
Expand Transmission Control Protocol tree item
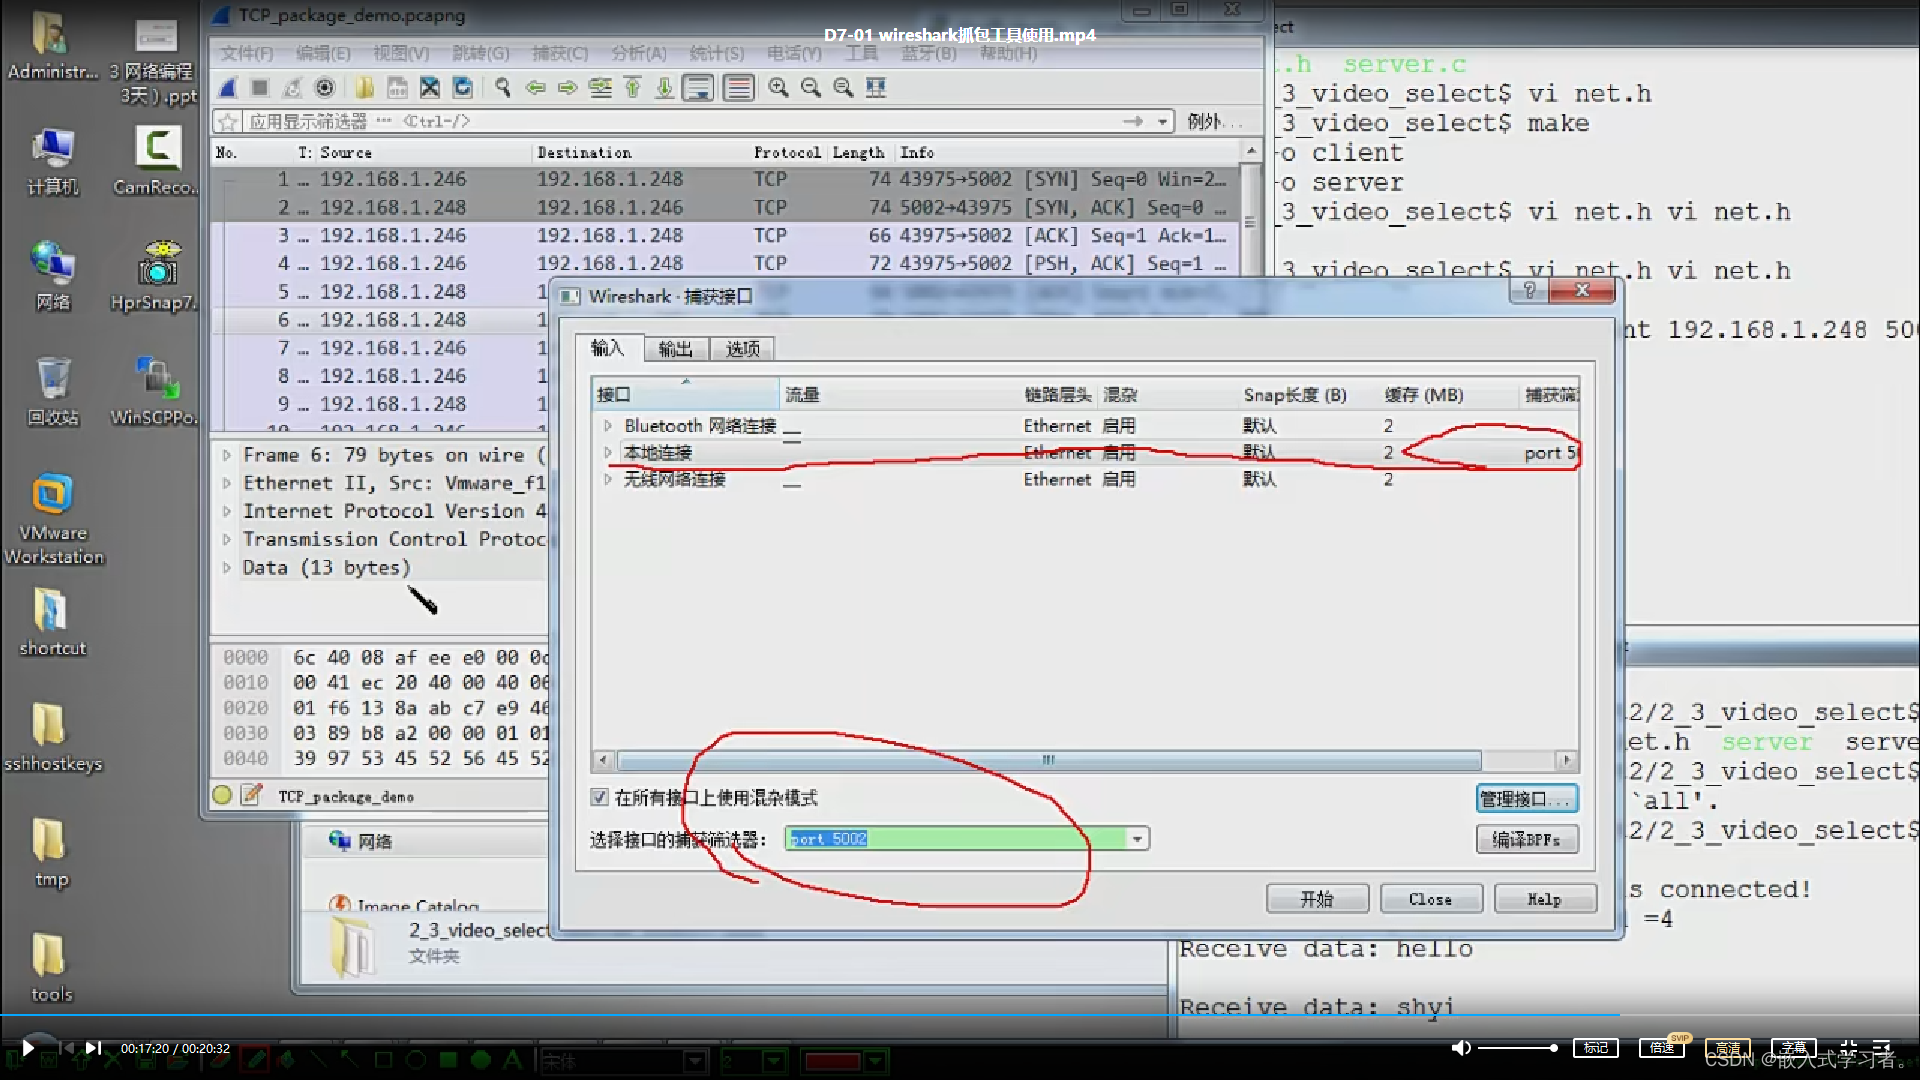tap(227, 539)
